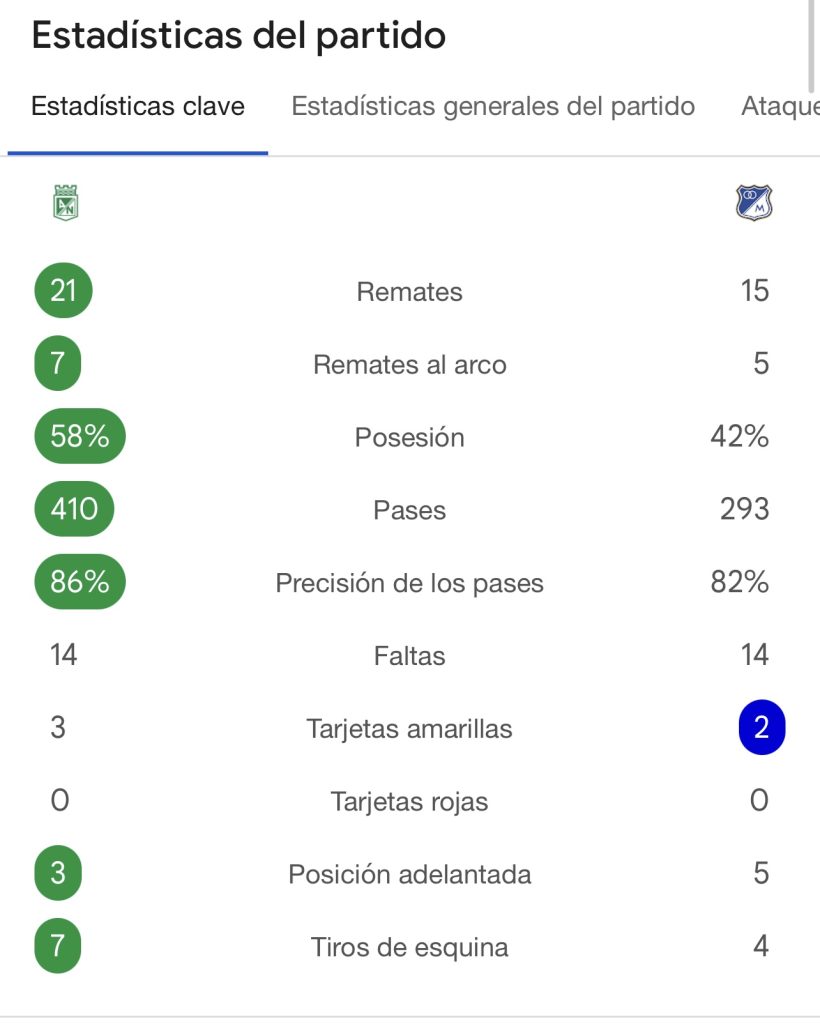820x1024 pixels.
Task: Click the Estadísticas del partido heading
Action: 239,36
